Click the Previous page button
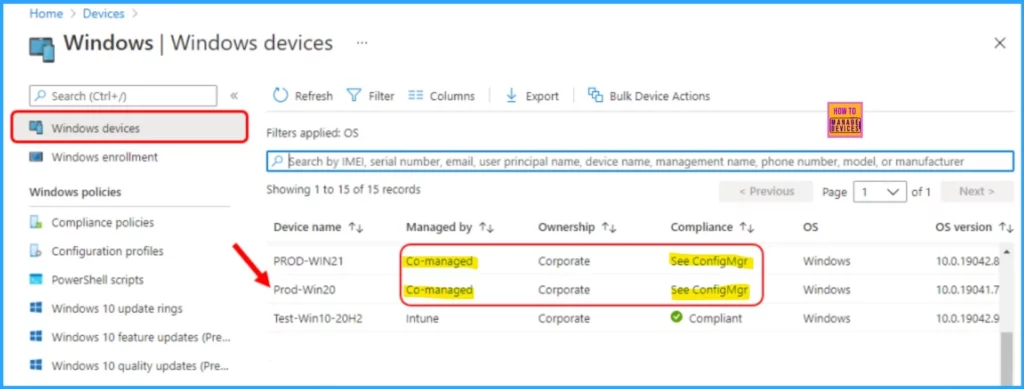Screen dimensions: 1024x389 point(766,191)
